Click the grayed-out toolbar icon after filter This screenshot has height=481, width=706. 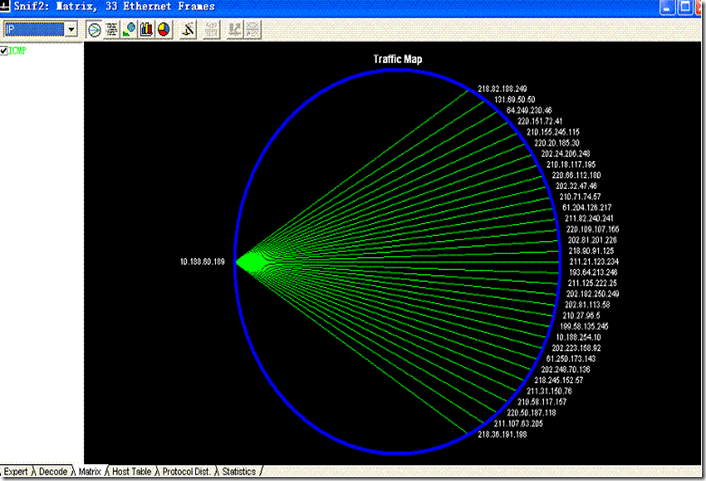[211, 29]
